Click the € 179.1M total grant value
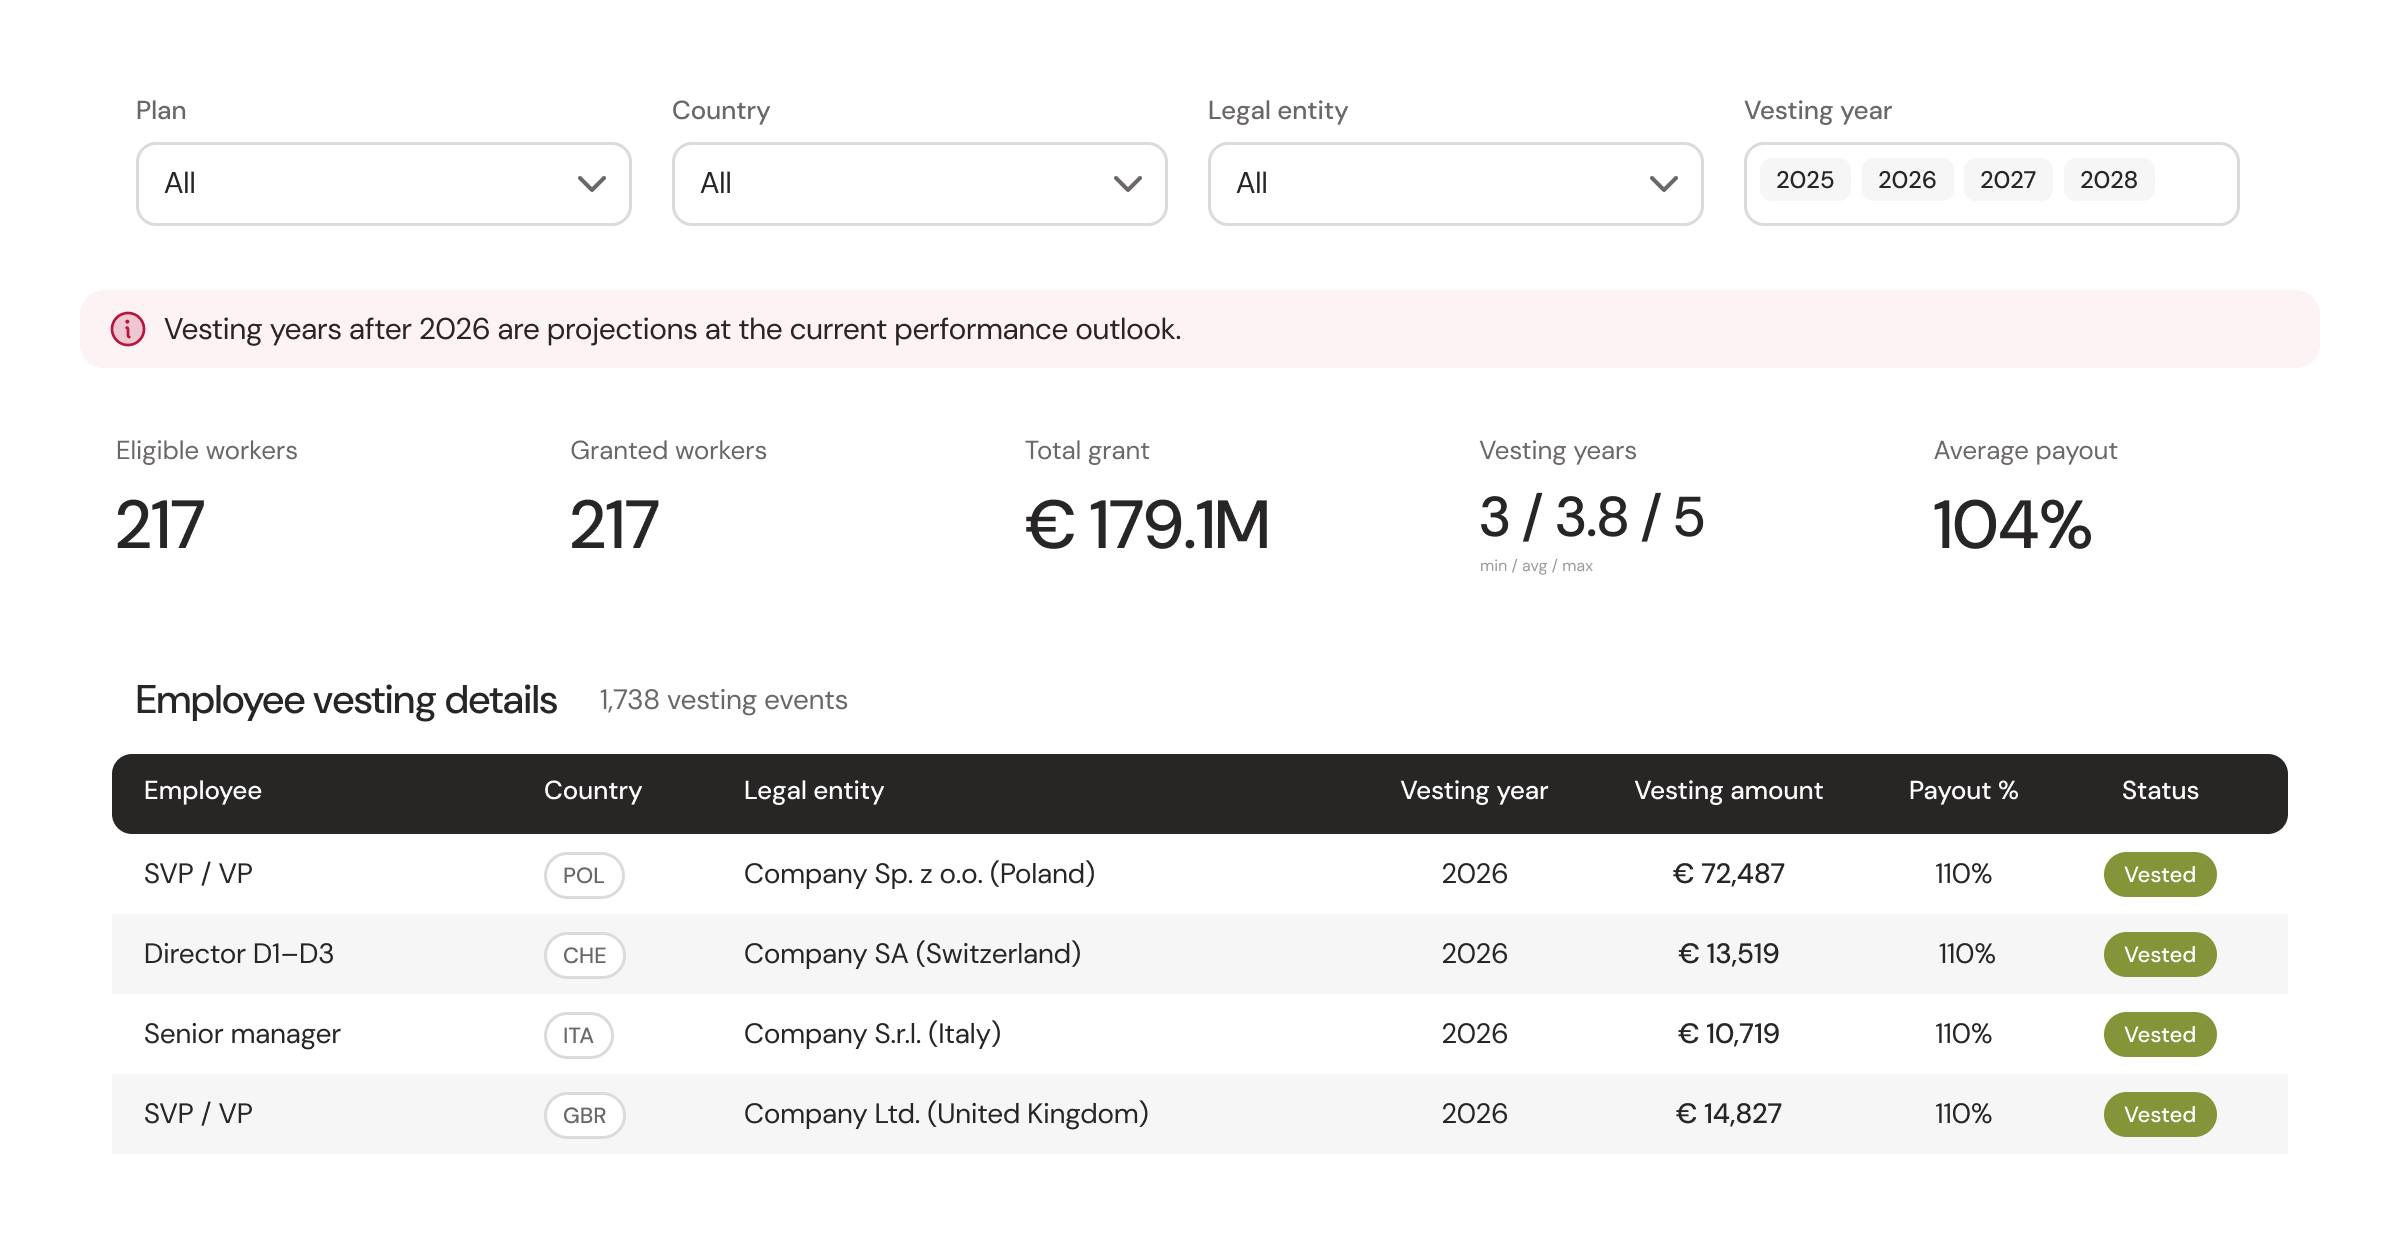The width and height of the screenshot is (2400, 1260). click(1147, 525)
